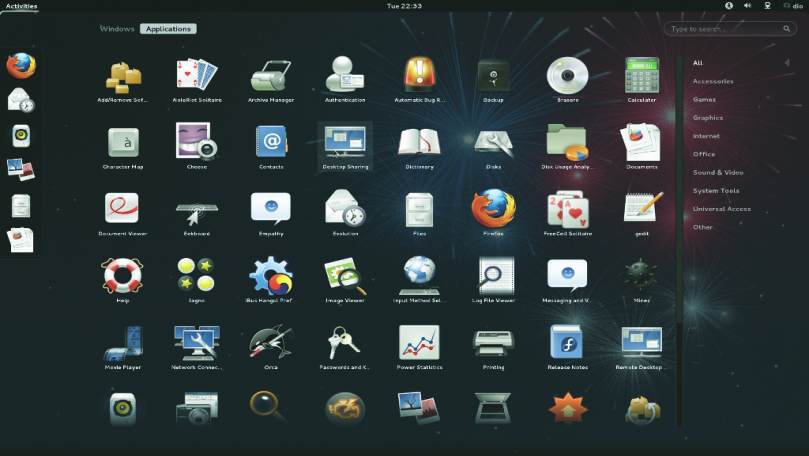
Task: Open the Dictionary application
Action: tap(419, 143)
